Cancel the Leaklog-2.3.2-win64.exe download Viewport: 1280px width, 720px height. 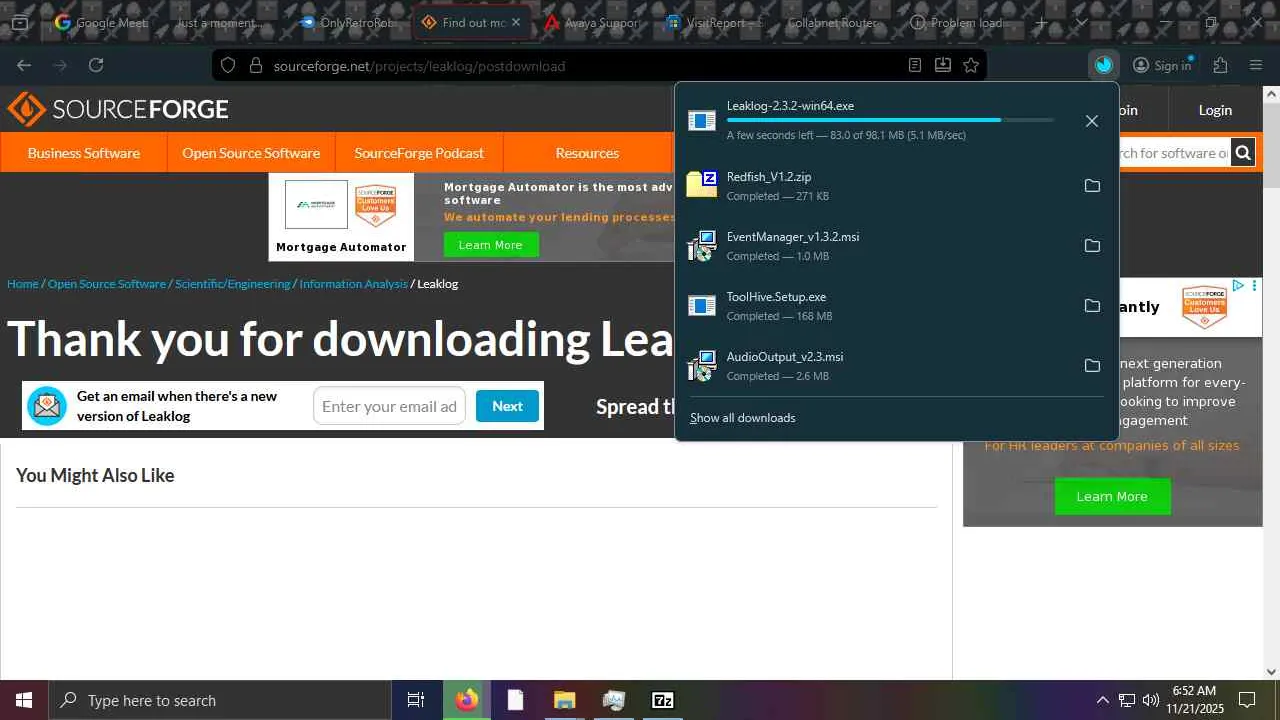(1092, 121)
